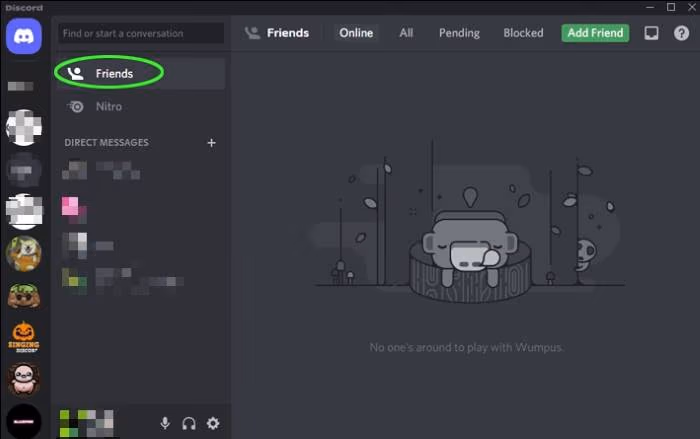Open the Help question mark
Viewport: 700px width, 439px height.
click(x=681, y=33)
